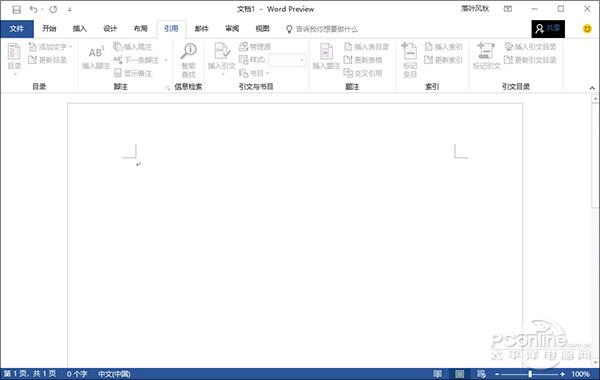Viewport: 600px width, 380px height.
Task: Open the citation 样式 (Style) combo box
Action: [287, 60]
